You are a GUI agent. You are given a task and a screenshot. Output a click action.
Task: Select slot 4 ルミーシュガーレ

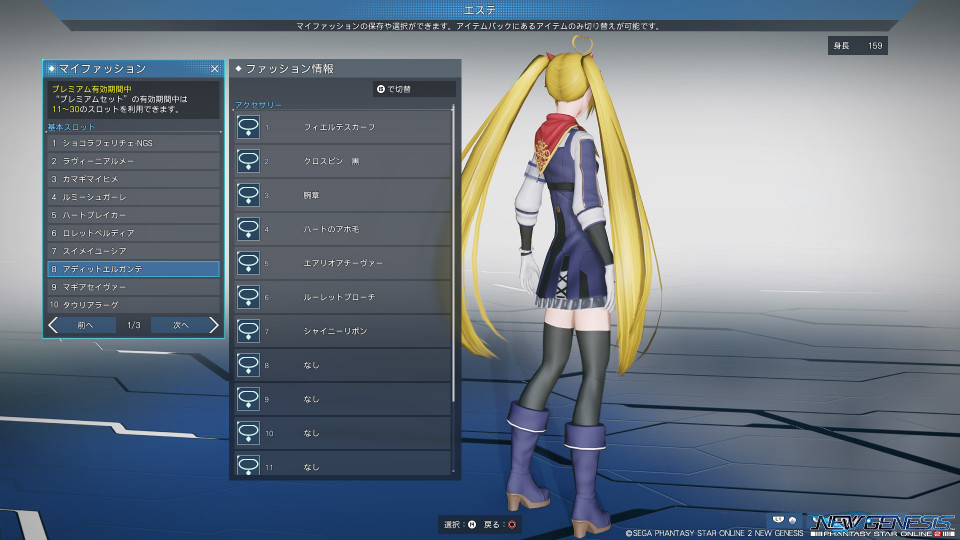[x=133, y=197]
